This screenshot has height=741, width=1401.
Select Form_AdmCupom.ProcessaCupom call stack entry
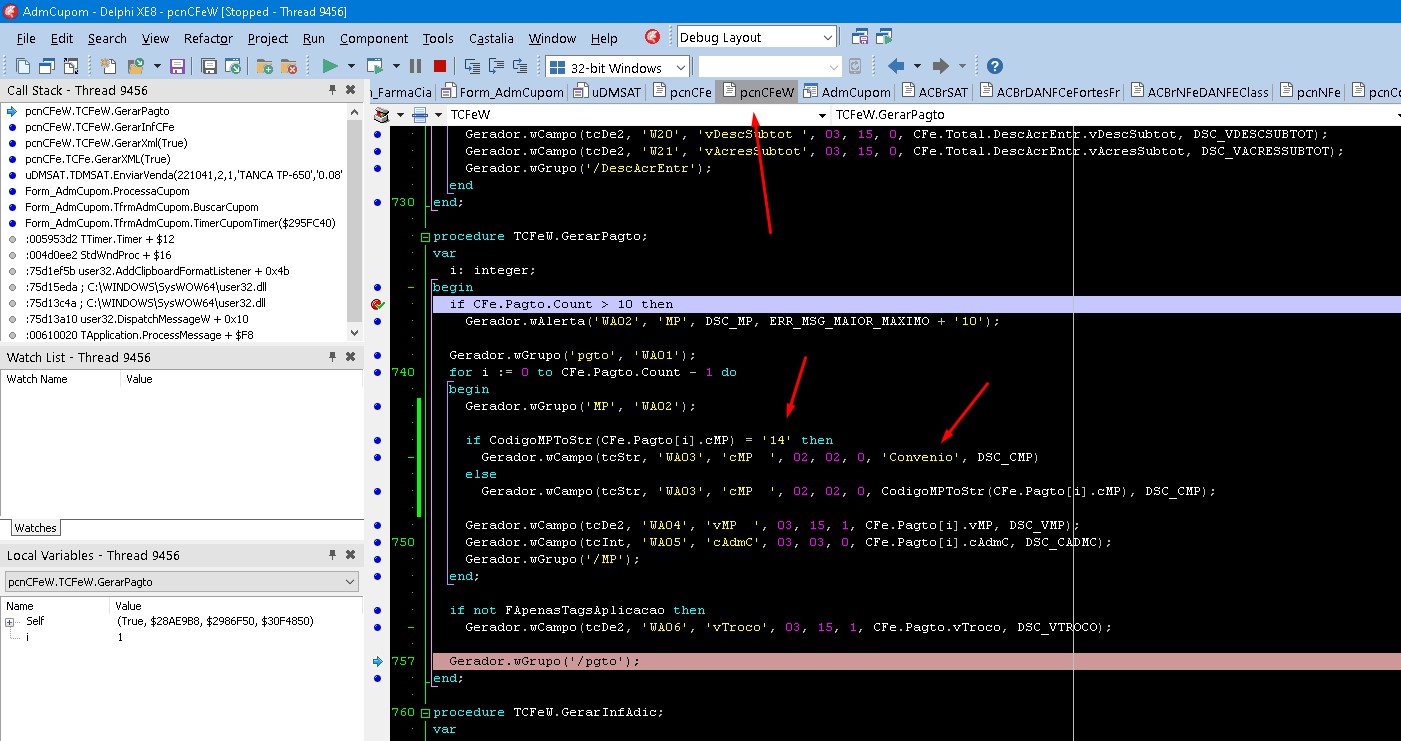(107, 191)
